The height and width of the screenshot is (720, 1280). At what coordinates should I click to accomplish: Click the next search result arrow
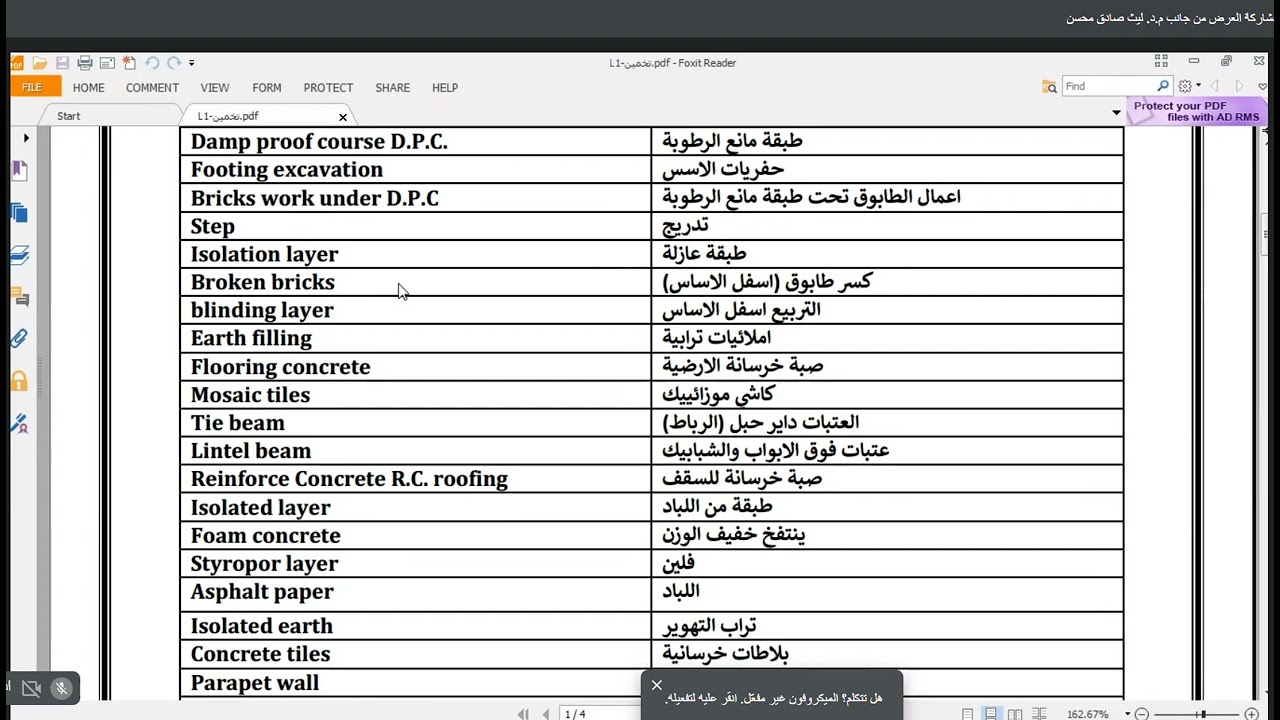click(x=1239, y=87)
